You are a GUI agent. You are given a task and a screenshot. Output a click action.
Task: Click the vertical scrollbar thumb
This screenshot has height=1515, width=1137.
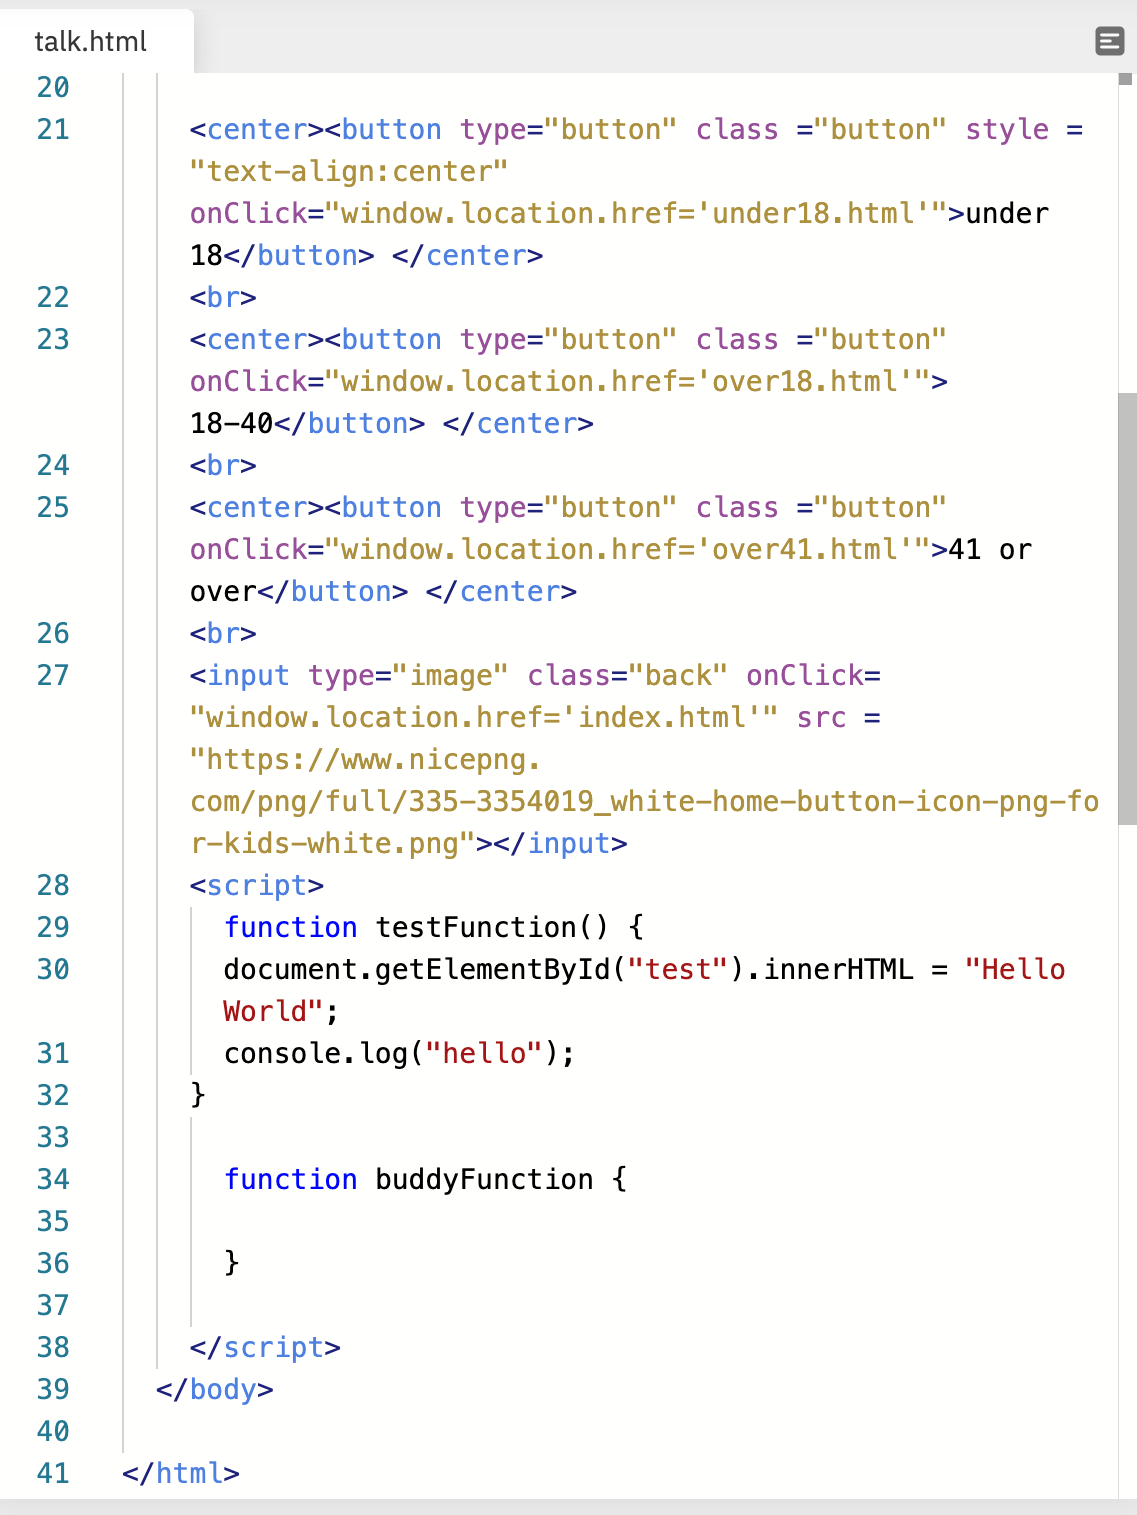(x=1127, y=608)
